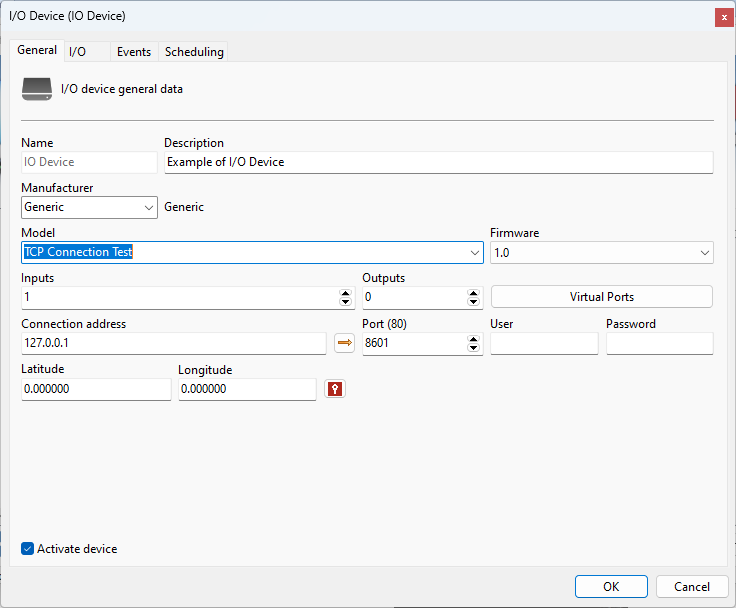Increase the Inputs value with up arrow
736x608 pixels.
(x=345, y=293)
